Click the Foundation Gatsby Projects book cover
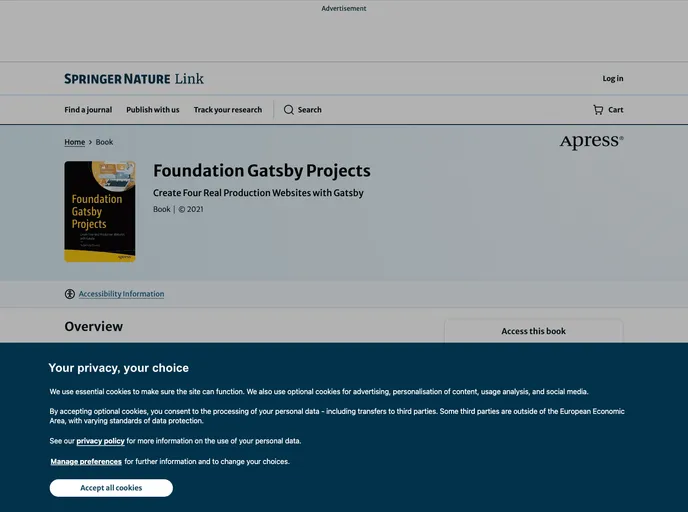Image resolution: width=688 pixels, height=512 pixels. [x=100, y=211]
